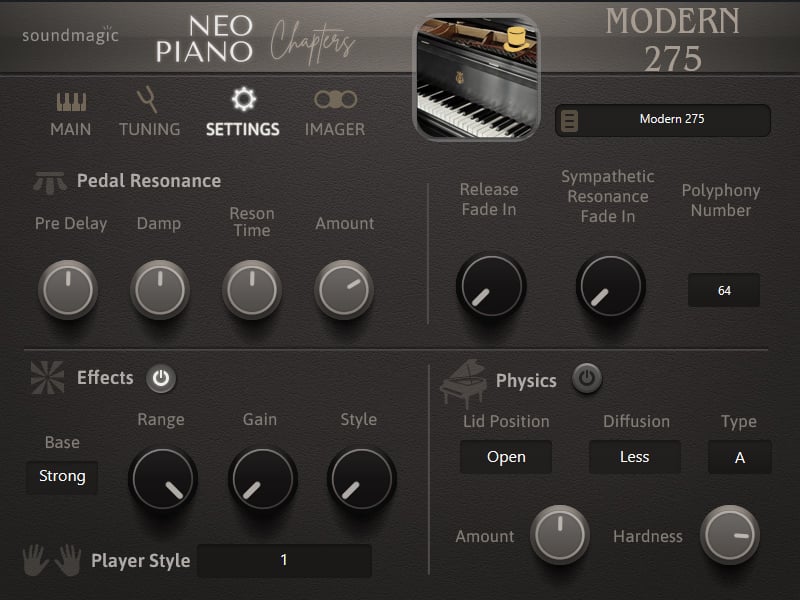Screen dimensions: 800x600
Task: Click the Pre Delay label
Action: tap(71, 223)
